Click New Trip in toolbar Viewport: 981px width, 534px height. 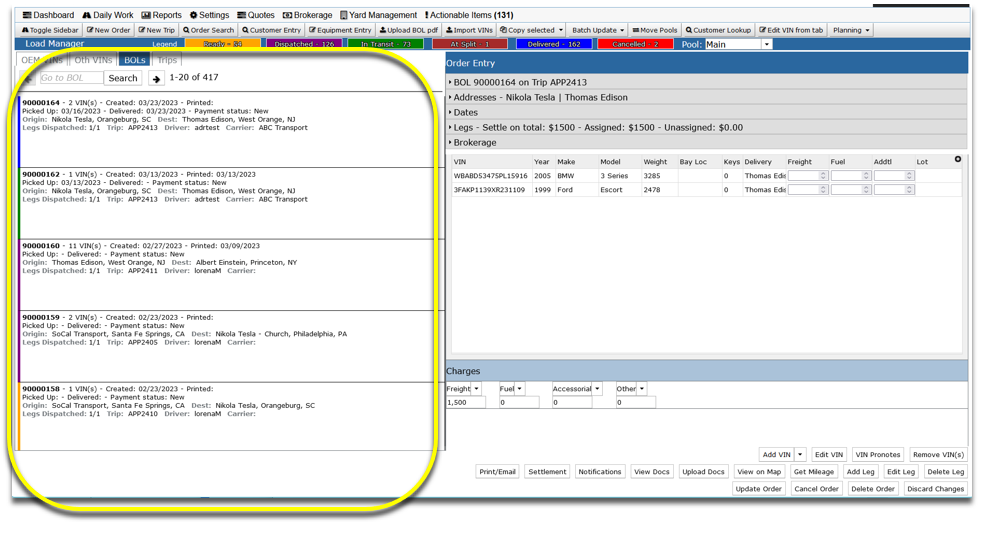click(156, 30)
